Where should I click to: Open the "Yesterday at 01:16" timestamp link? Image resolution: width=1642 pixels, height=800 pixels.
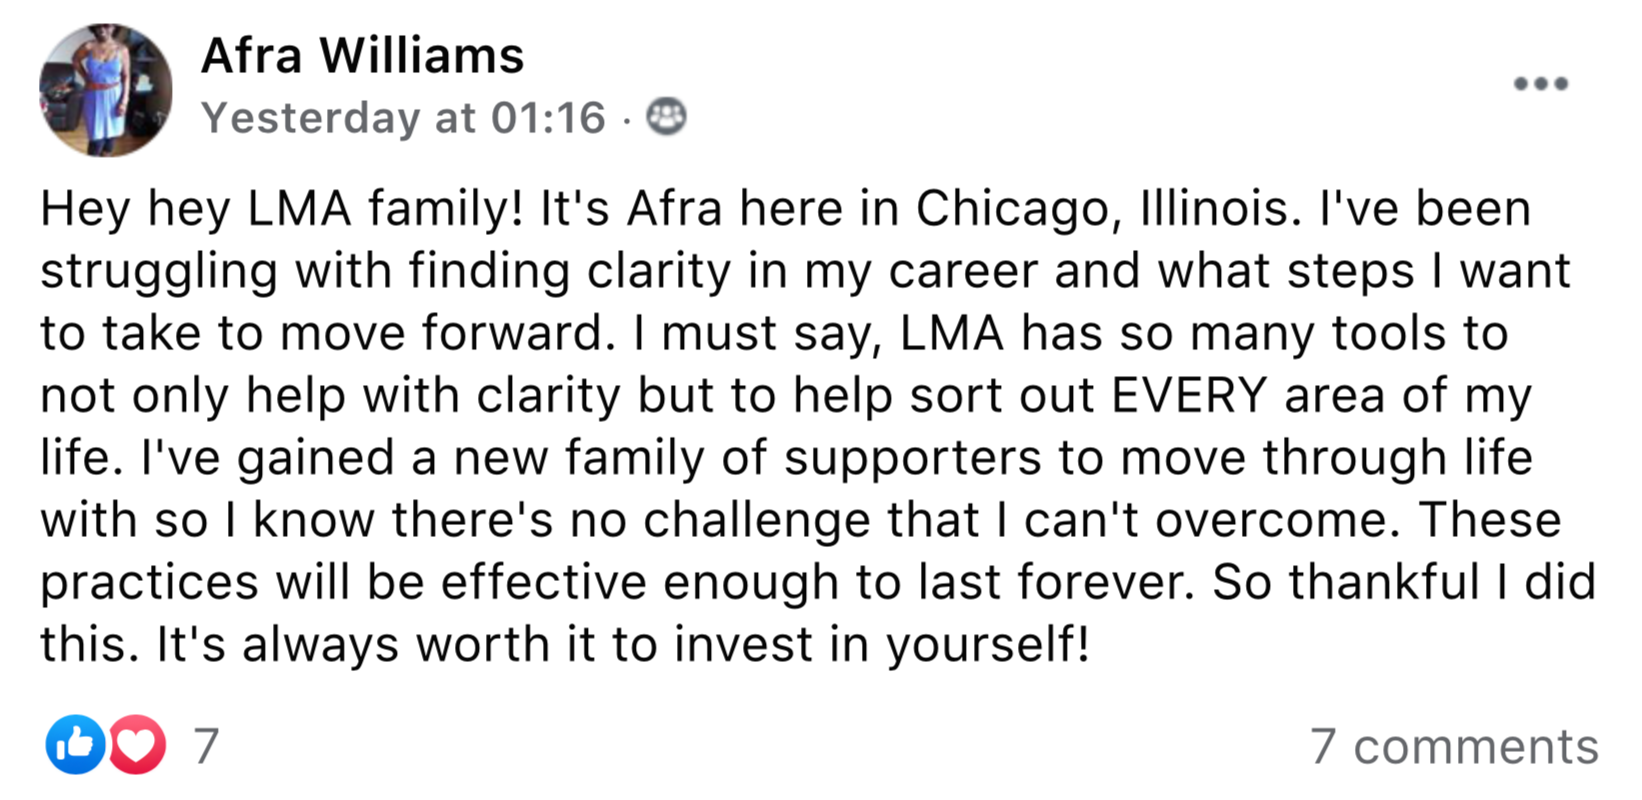click(x=403, y=118)
